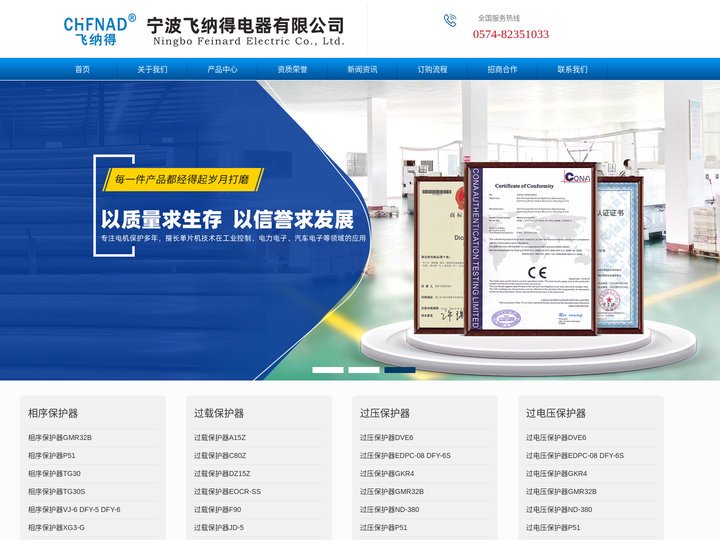Open product 相序保护器TG30

coord(54,473)
